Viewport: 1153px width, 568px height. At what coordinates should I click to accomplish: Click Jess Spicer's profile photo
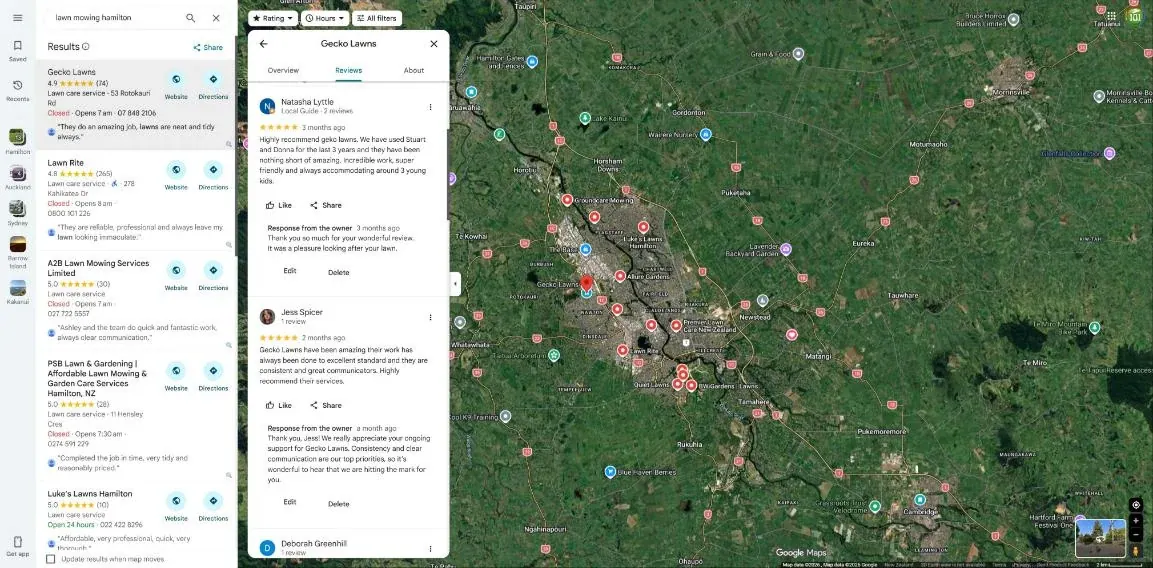click(x=268, y=316)
